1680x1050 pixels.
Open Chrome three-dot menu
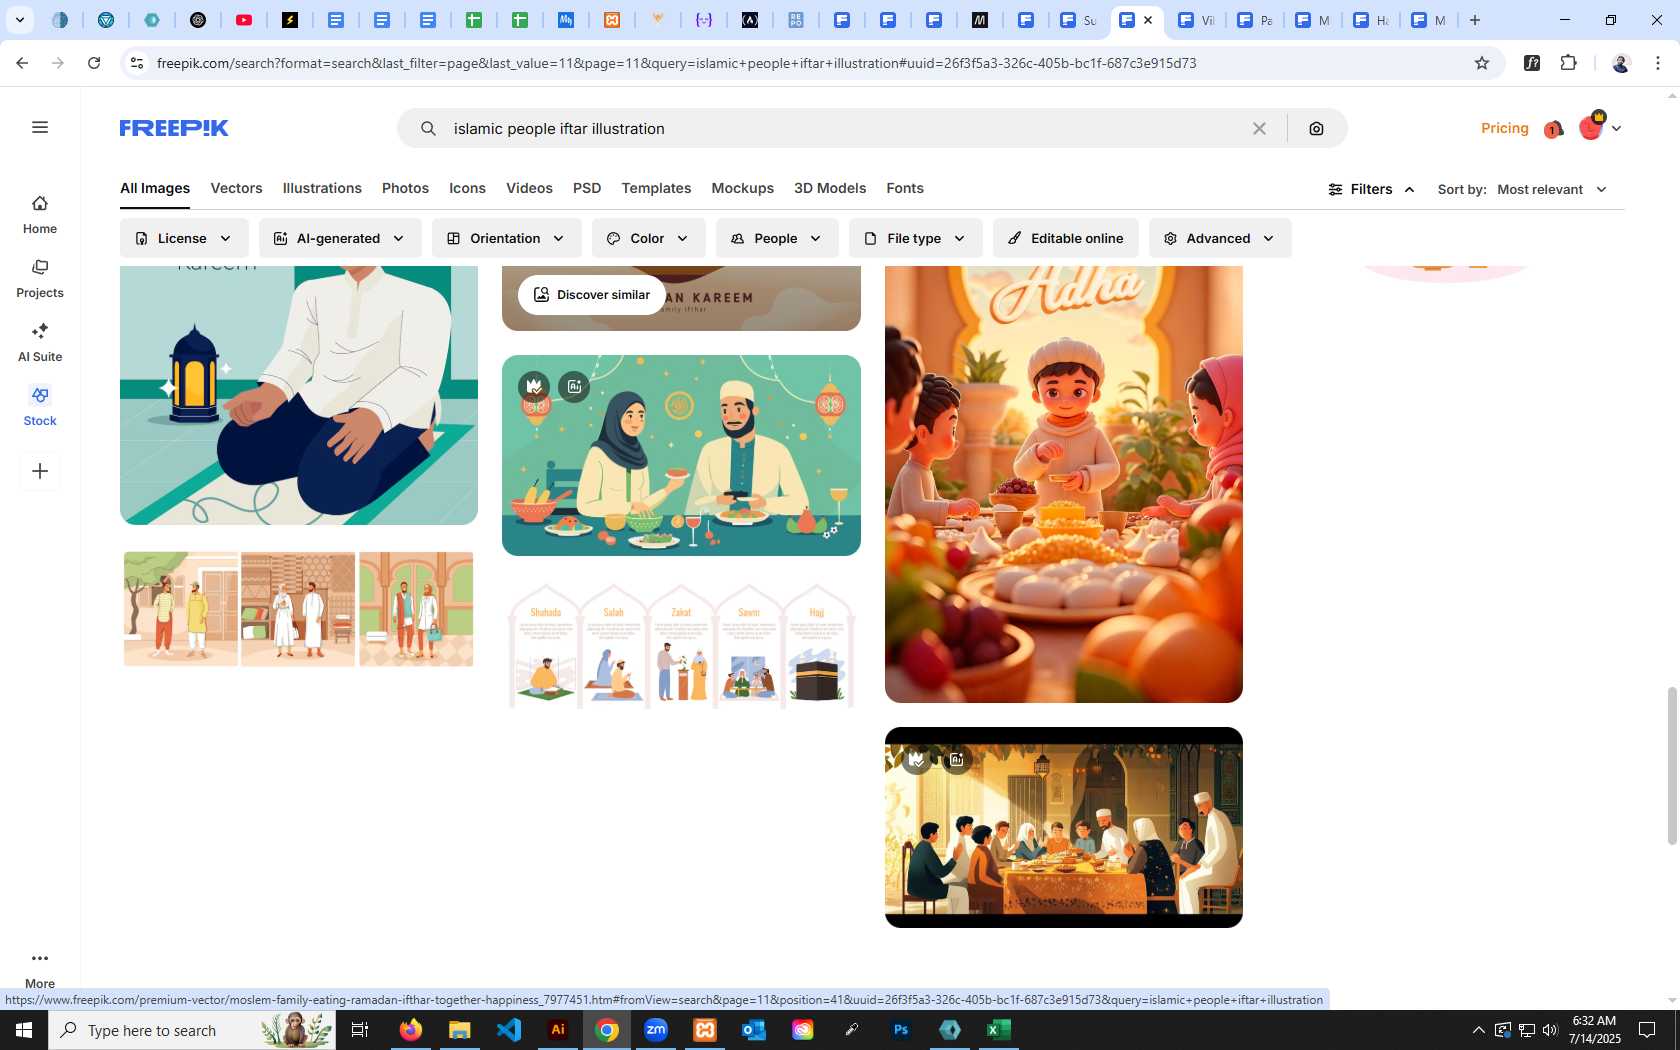coord(1658,63)
